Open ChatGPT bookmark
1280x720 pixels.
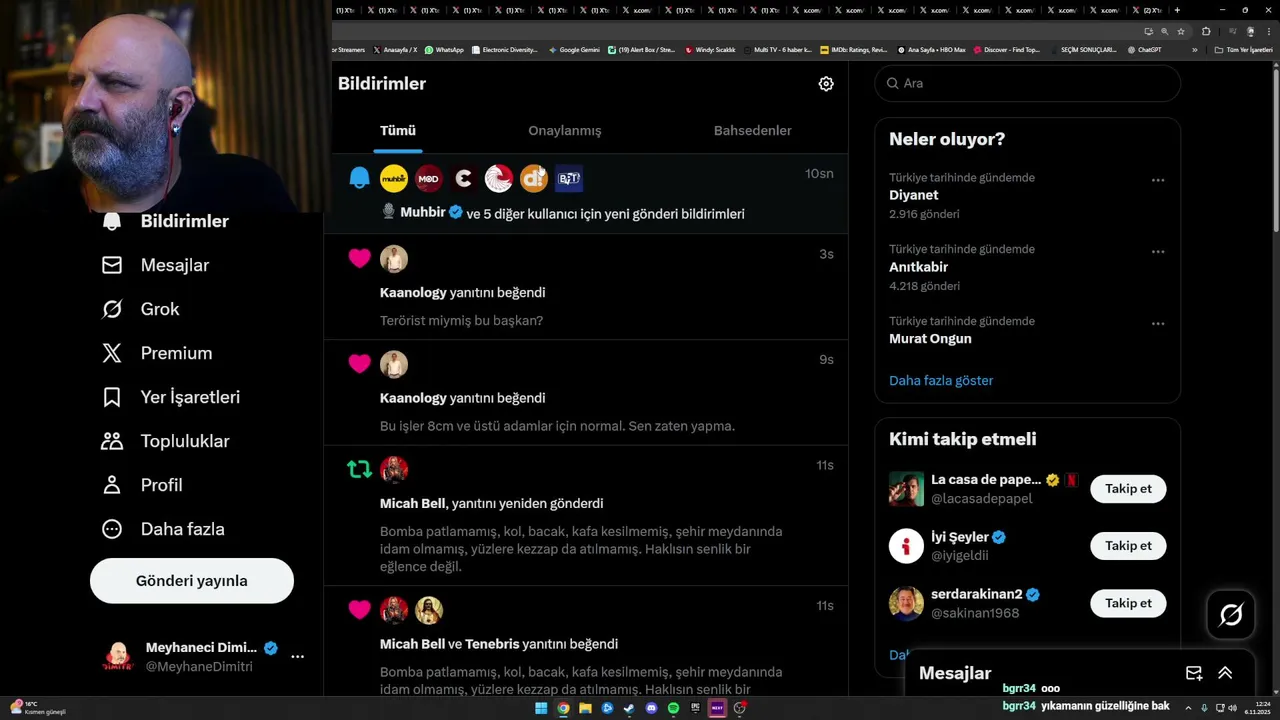point(1144,50)
